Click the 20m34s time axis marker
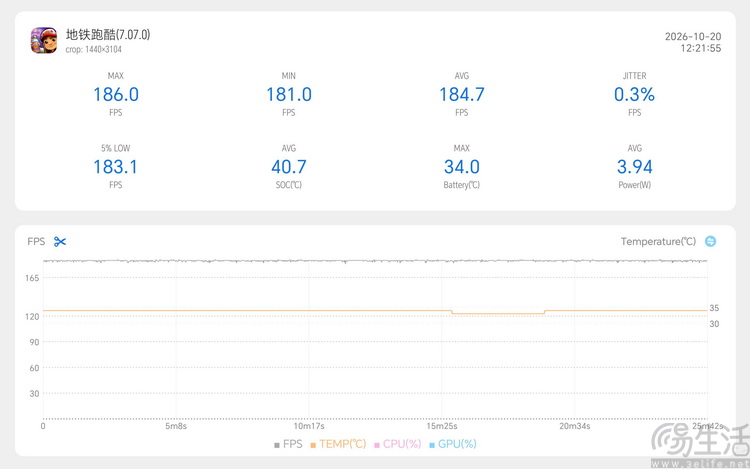The height and width of the screenshot is (469, 750). click(575, 426)
